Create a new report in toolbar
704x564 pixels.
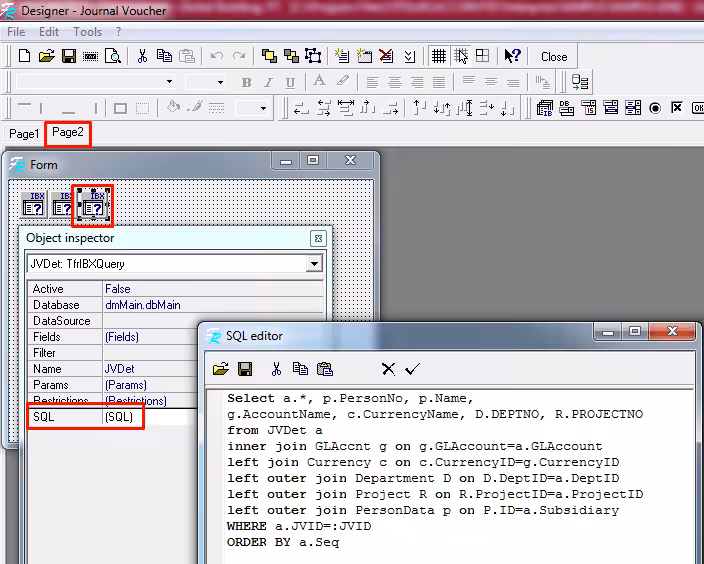pyautogui.click(x=25, y=56)
